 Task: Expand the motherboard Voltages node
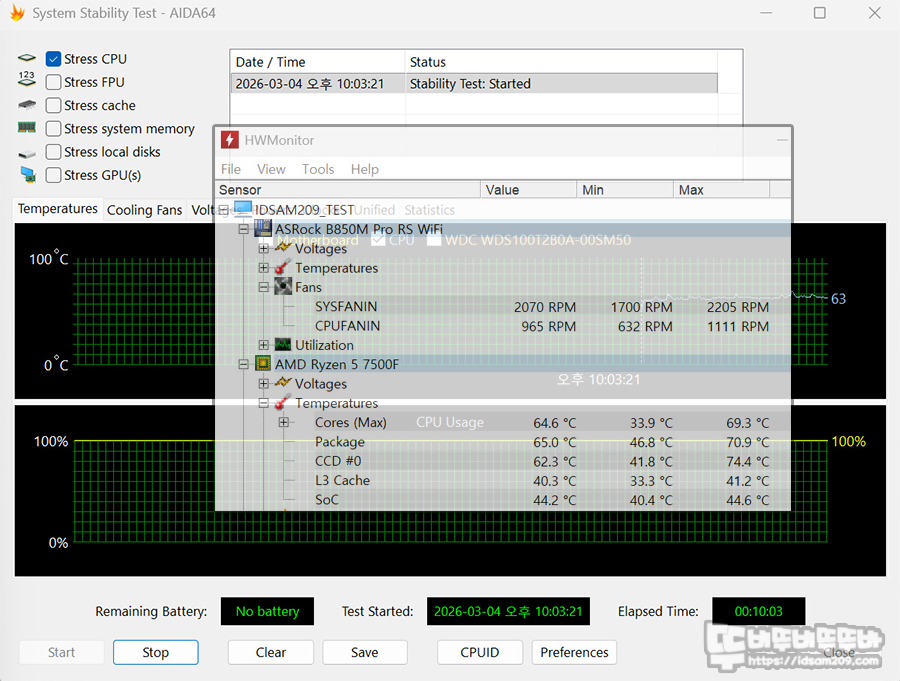pyautogui.click(x=263, y=249)
